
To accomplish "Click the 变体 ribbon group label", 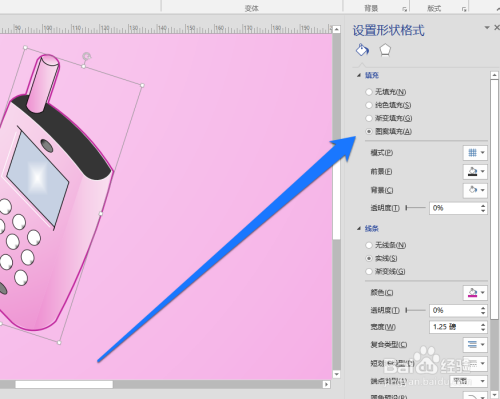I will pos(252,8).
